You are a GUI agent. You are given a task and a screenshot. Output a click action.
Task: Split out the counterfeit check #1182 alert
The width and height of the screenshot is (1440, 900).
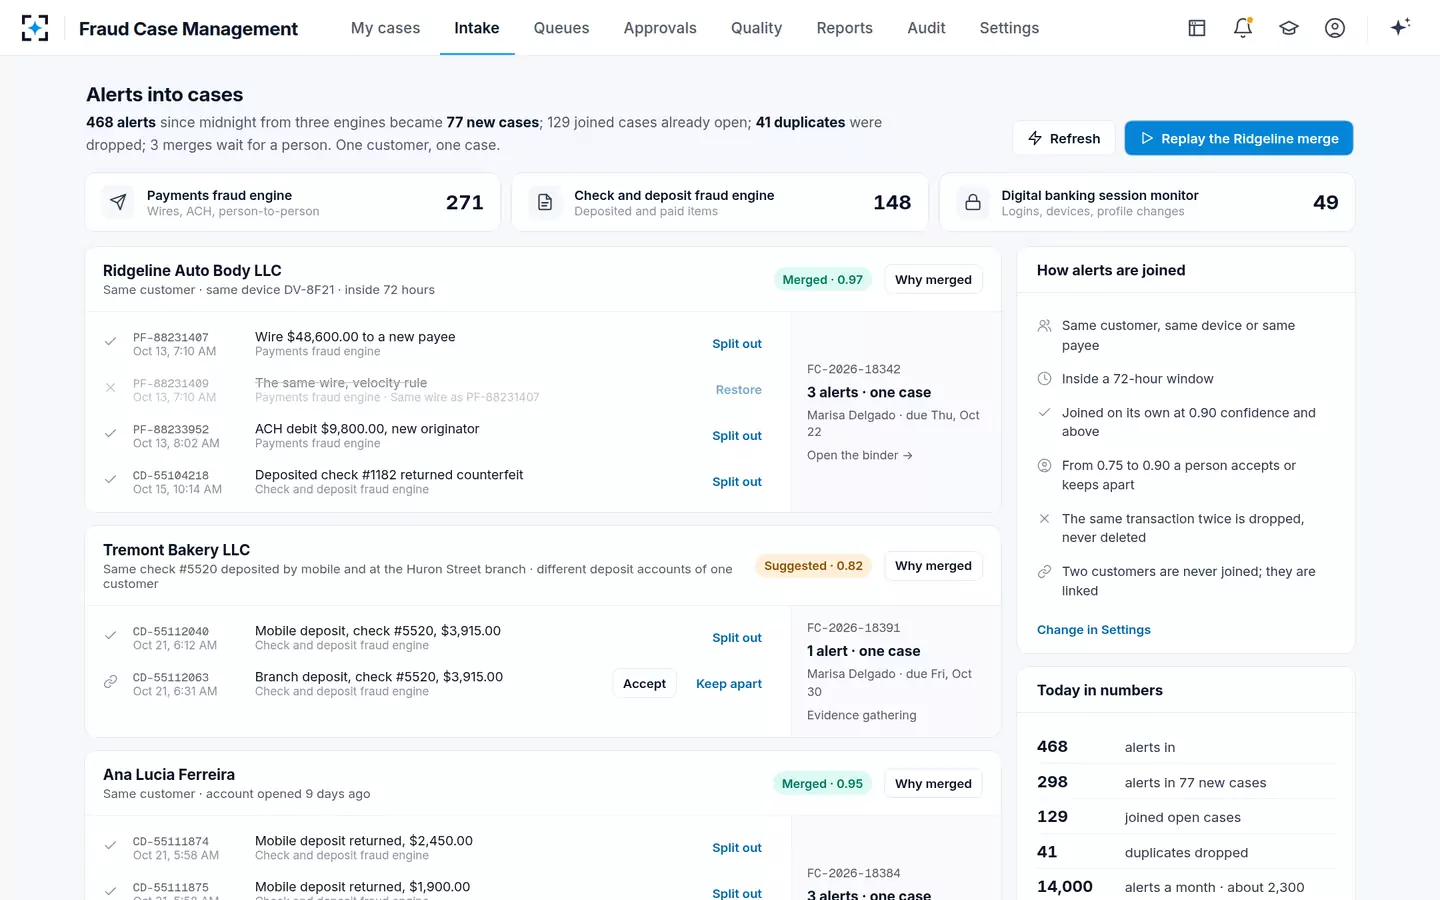coord(737,482)
